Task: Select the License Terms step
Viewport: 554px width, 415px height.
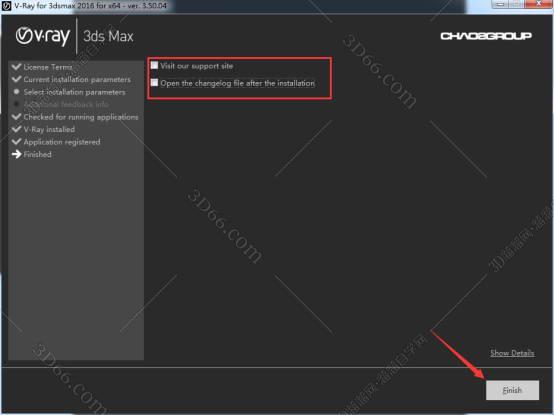Action: [48, 67]
